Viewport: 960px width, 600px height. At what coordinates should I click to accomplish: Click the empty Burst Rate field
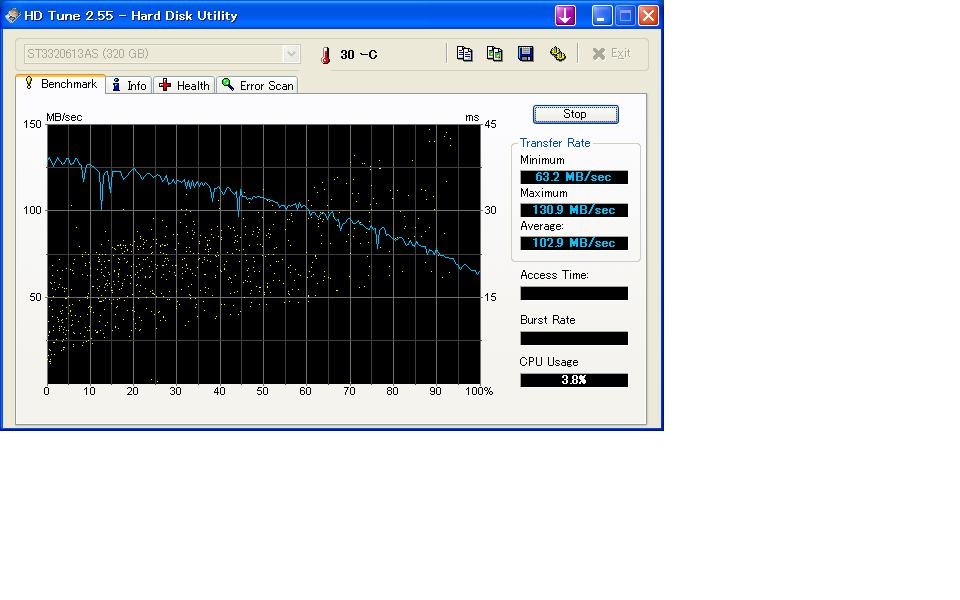coord(574,339)
